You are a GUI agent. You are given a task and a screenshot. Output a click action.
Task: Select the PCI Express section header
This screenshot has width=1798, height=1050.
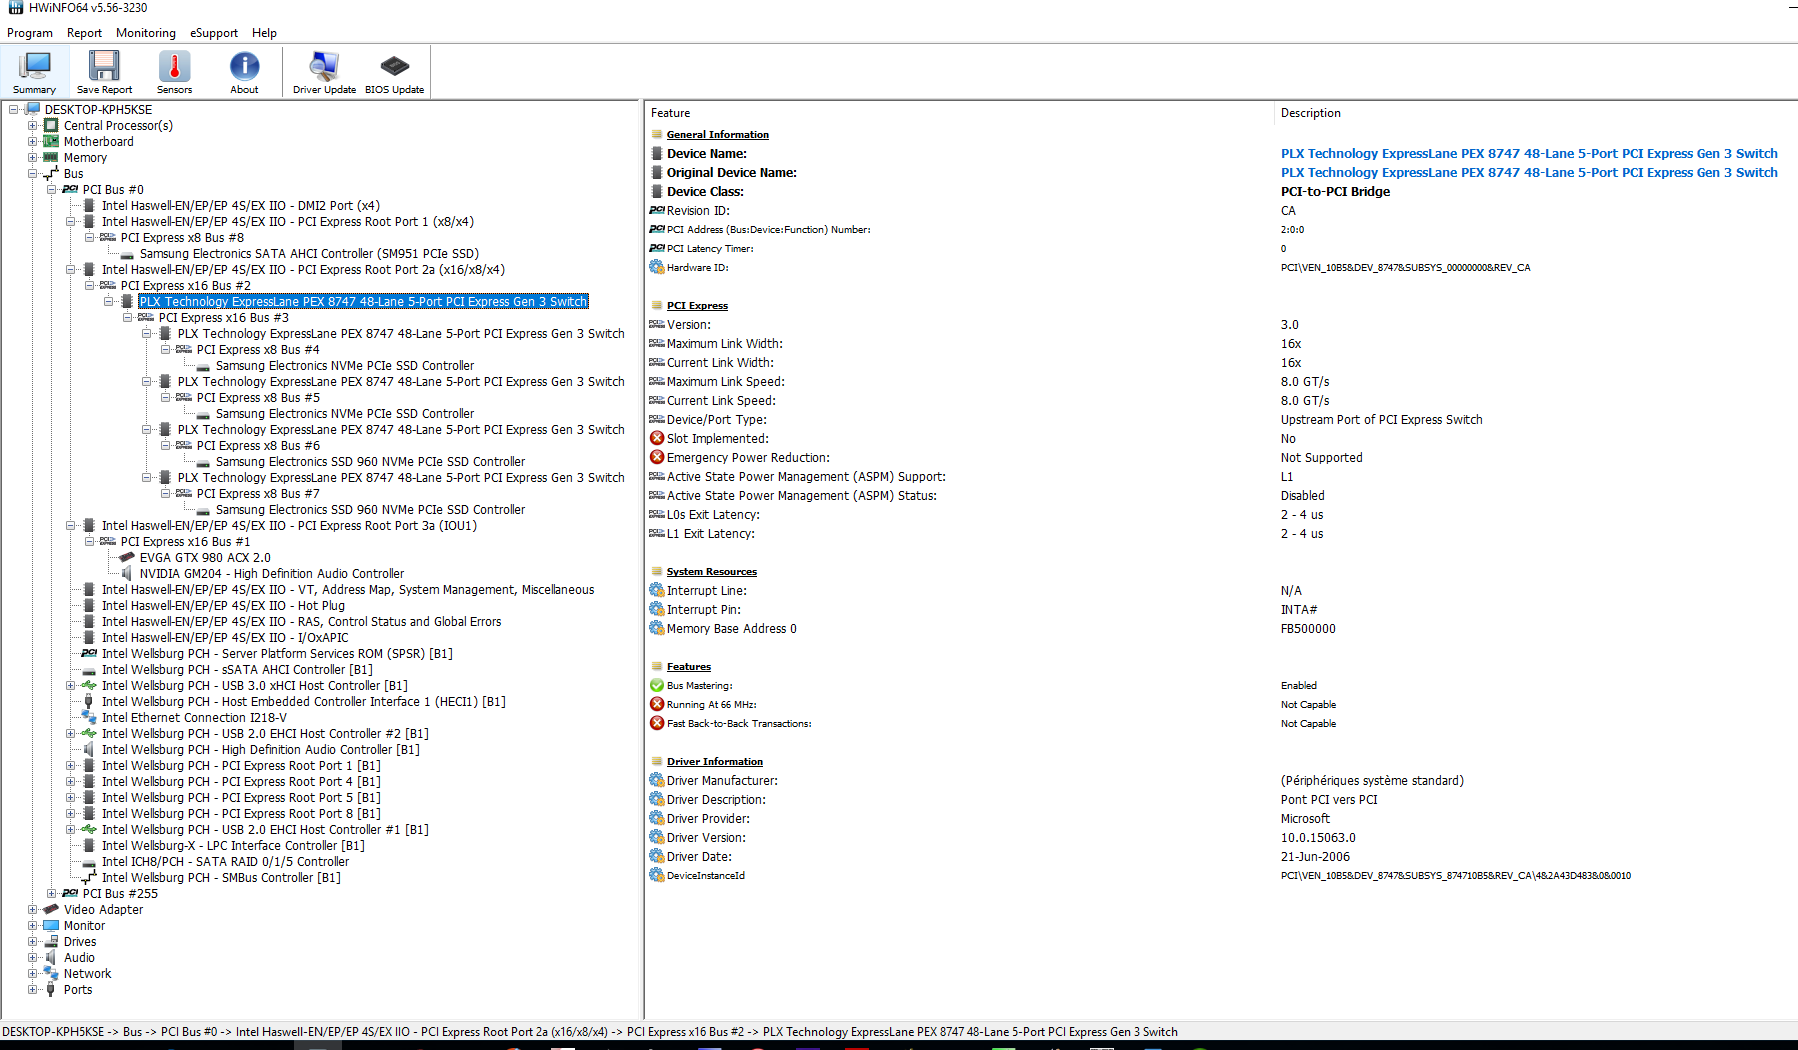tap(697, 306)
